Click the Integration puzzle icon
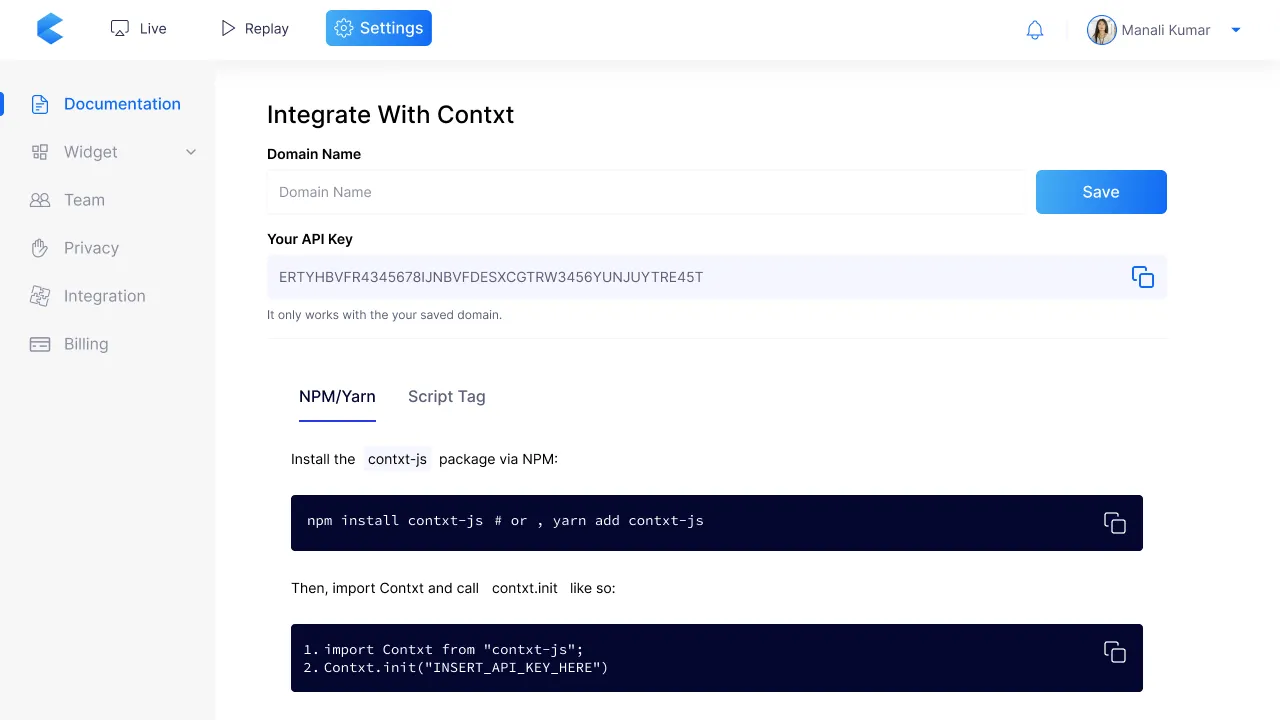The height and width of the screenshot is (720, 1280). [x=40, y=296]
